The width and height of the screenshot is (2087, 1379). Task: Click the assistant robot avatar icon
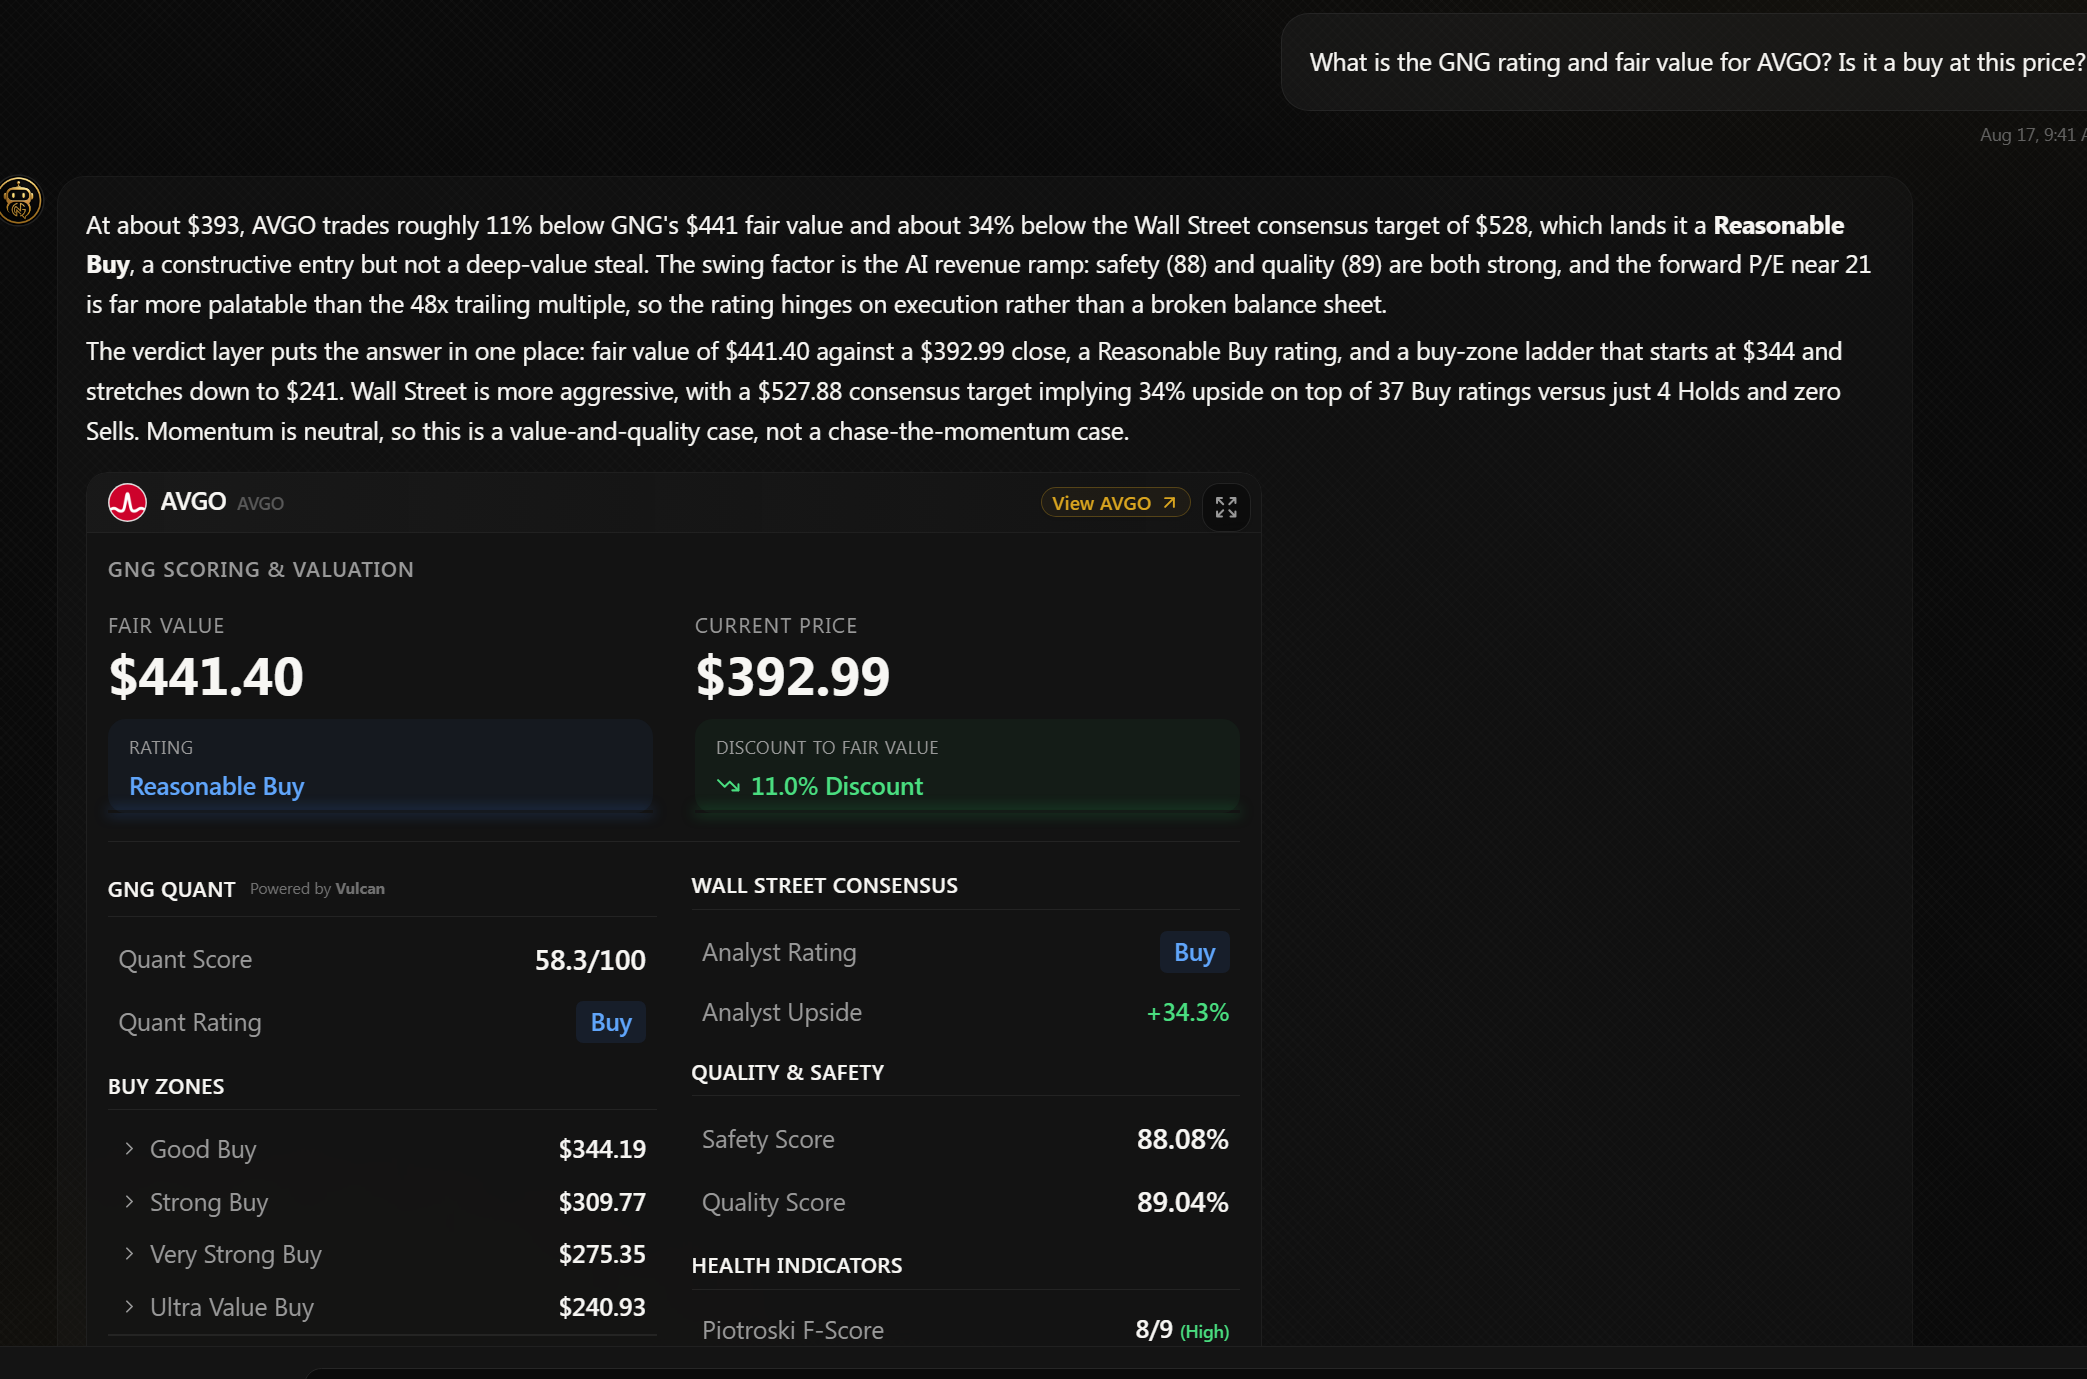click(x=19, y=200)
